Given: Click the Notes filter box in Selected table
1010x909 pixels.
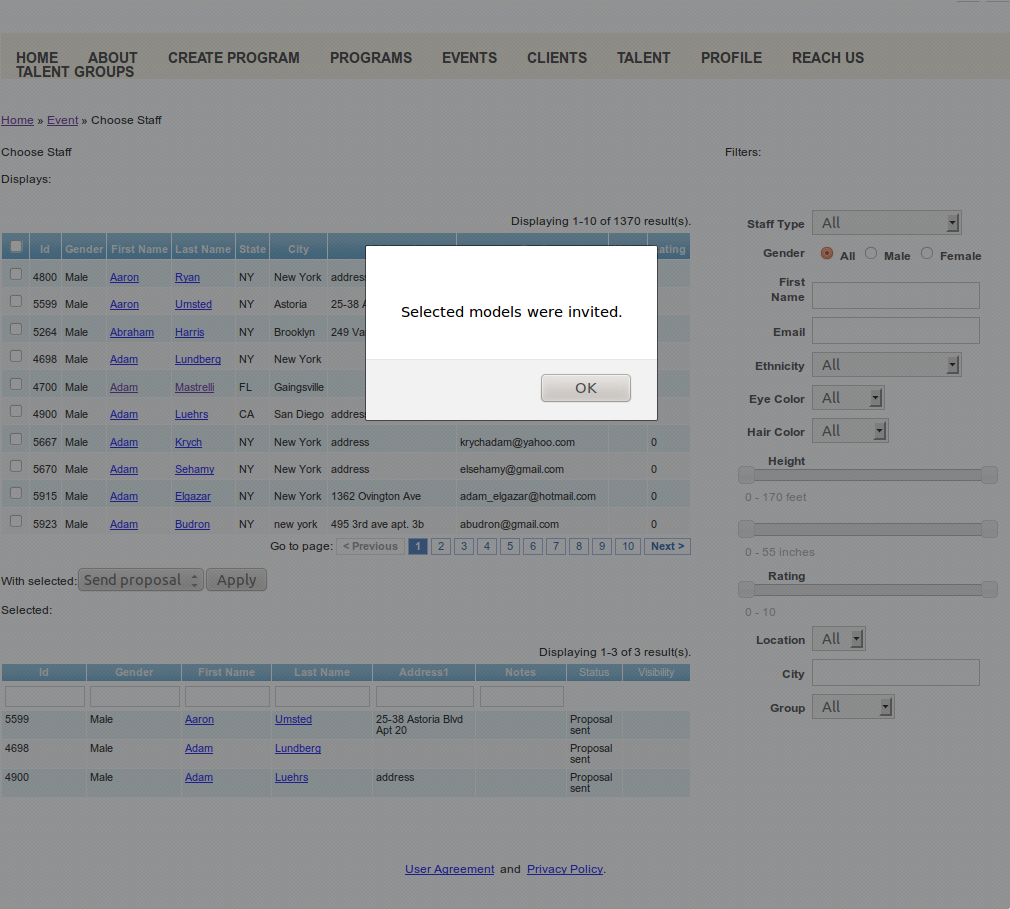Looking at the screenshot, I should pos(522,696).
